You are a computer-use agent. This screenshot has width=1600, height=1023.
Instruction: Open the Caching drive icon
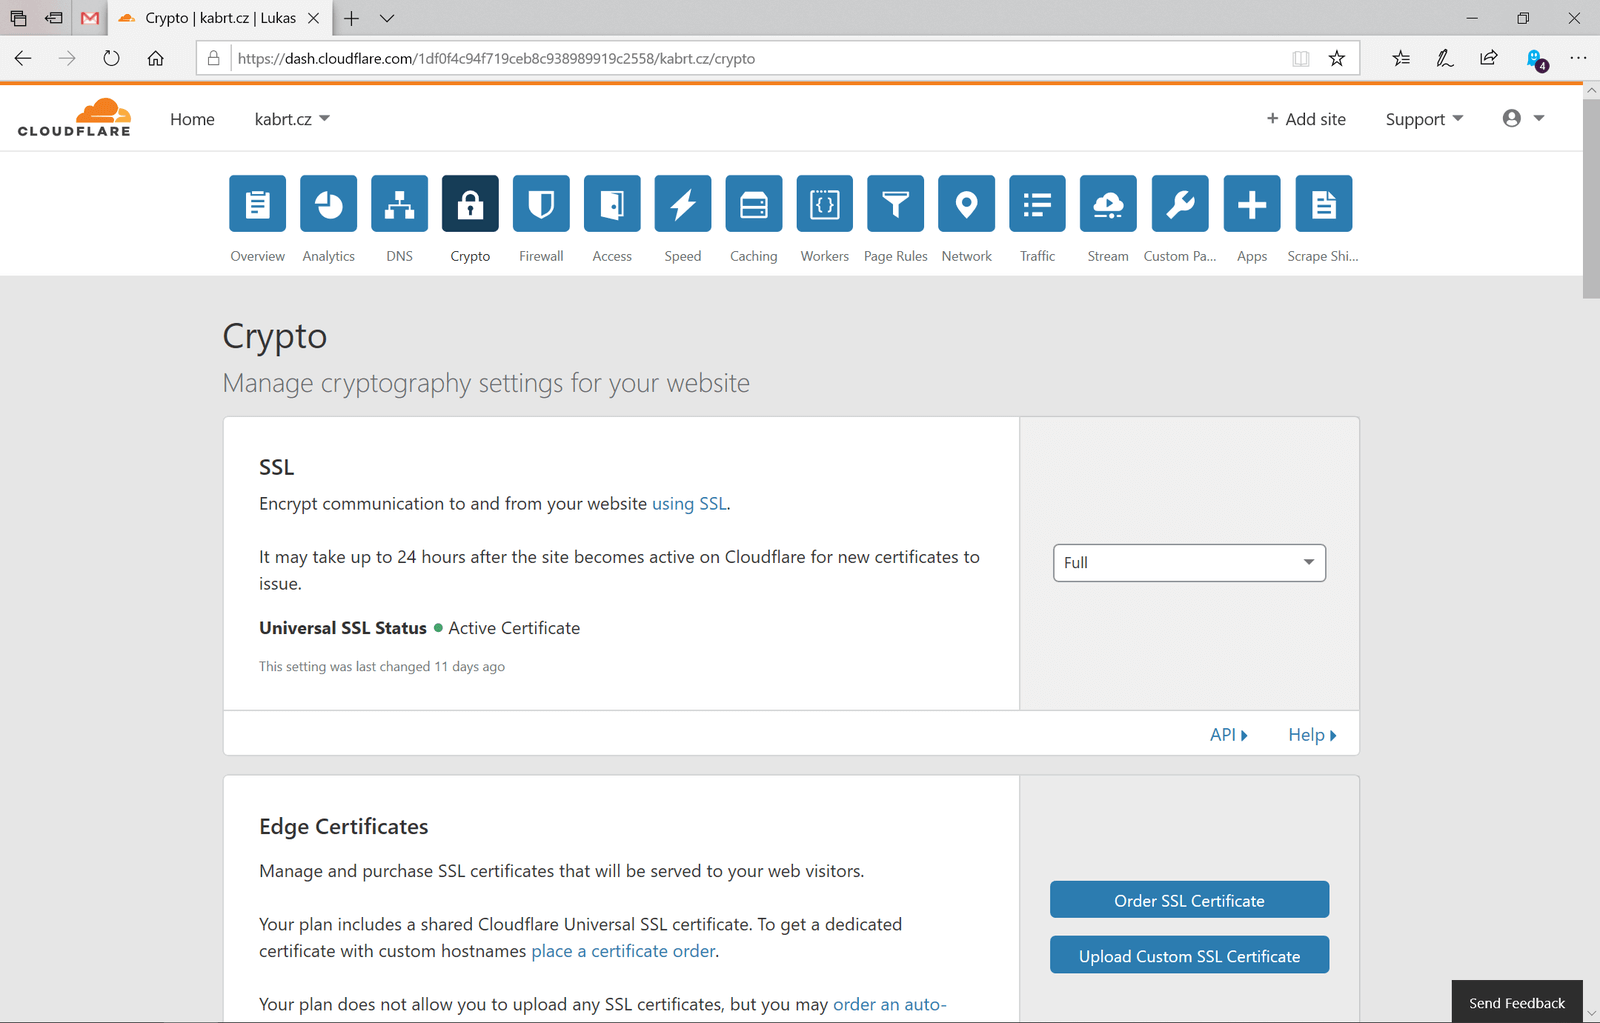coord(754,204)
